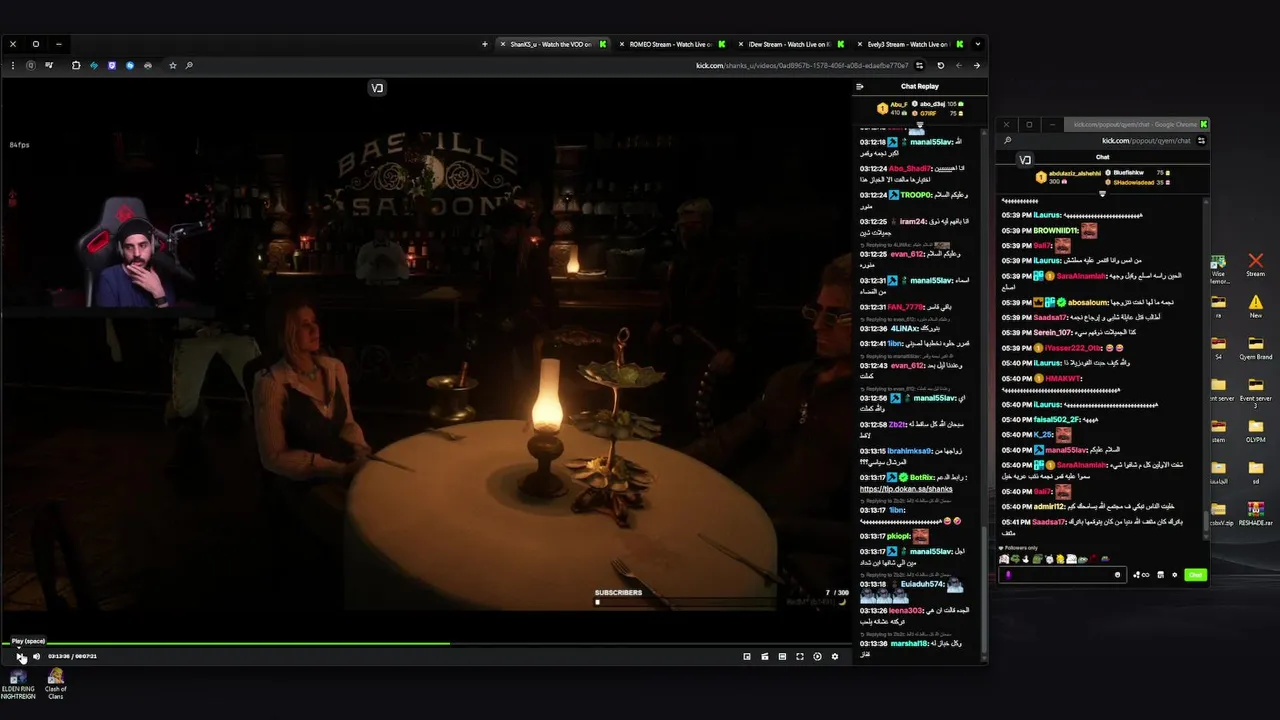This screenshot has height=720, width=1280.
Task: Click the gray car-shaped extension icon
Action: (x=148, y=65)
